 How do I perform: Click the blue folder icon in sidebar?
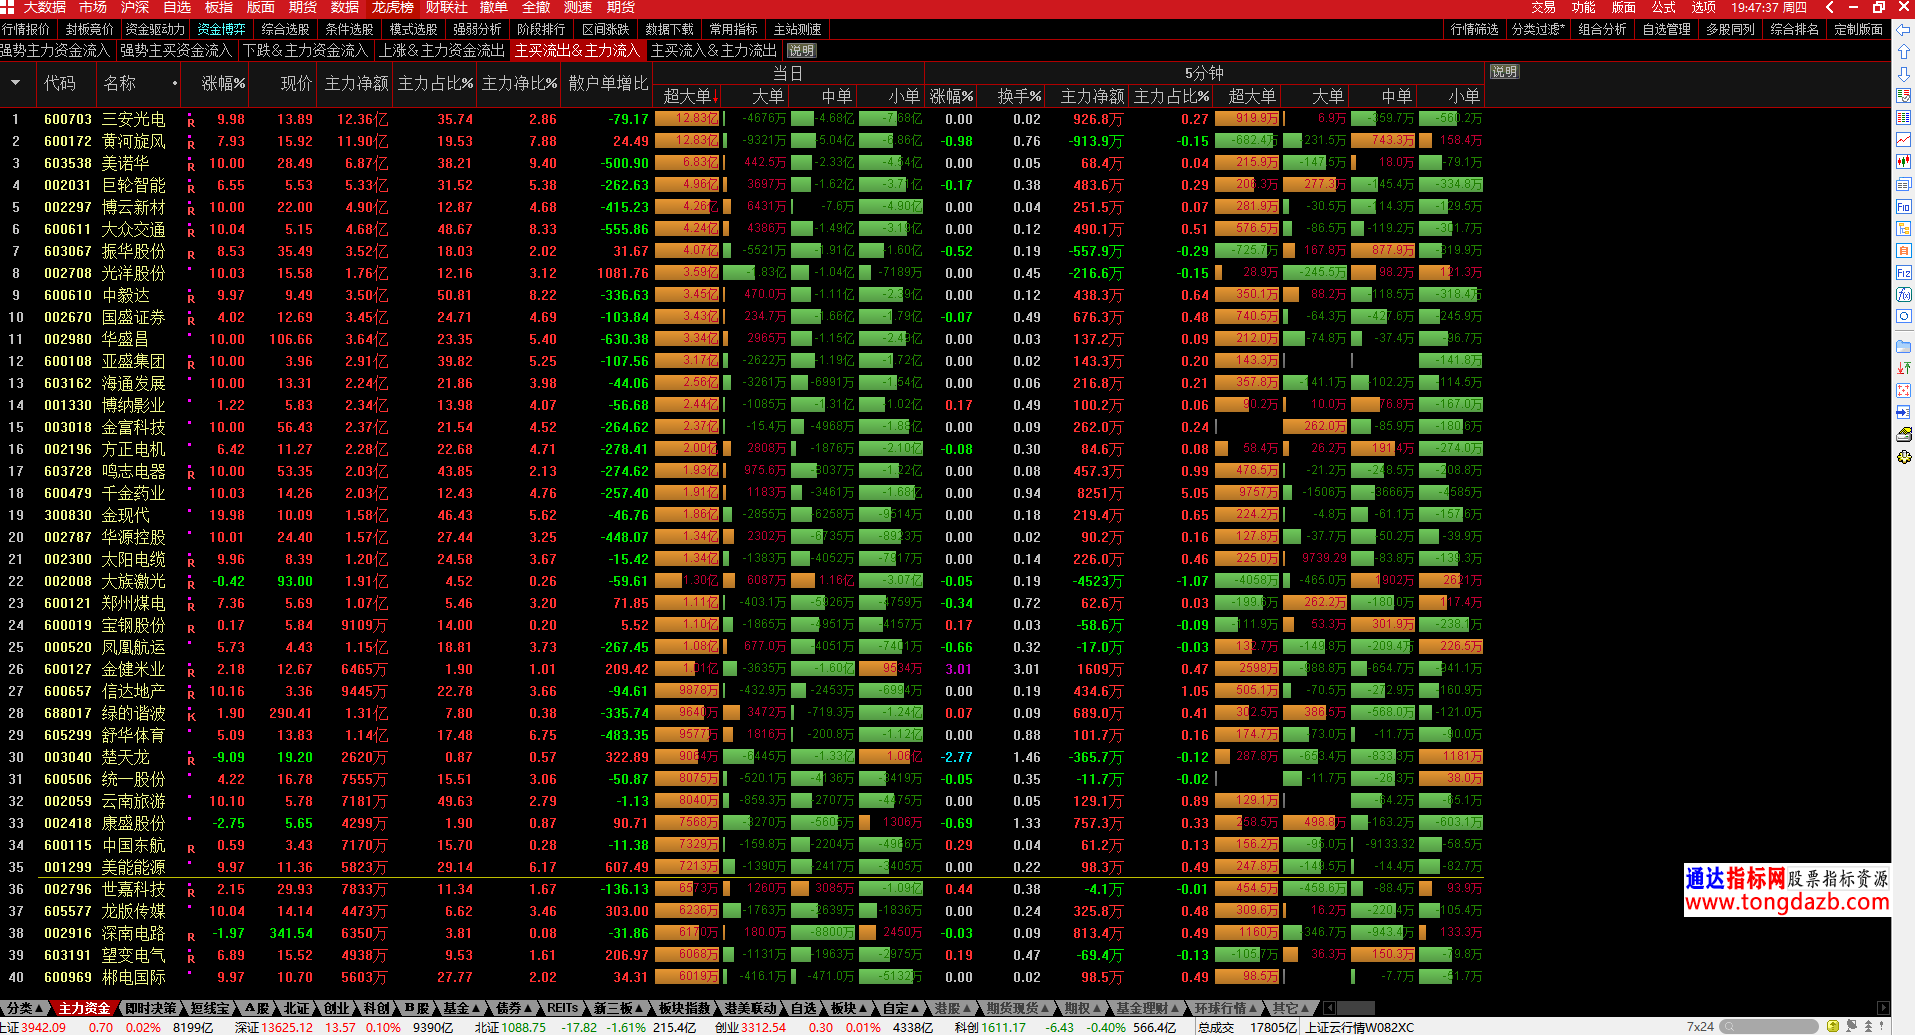coord(1903,346)
